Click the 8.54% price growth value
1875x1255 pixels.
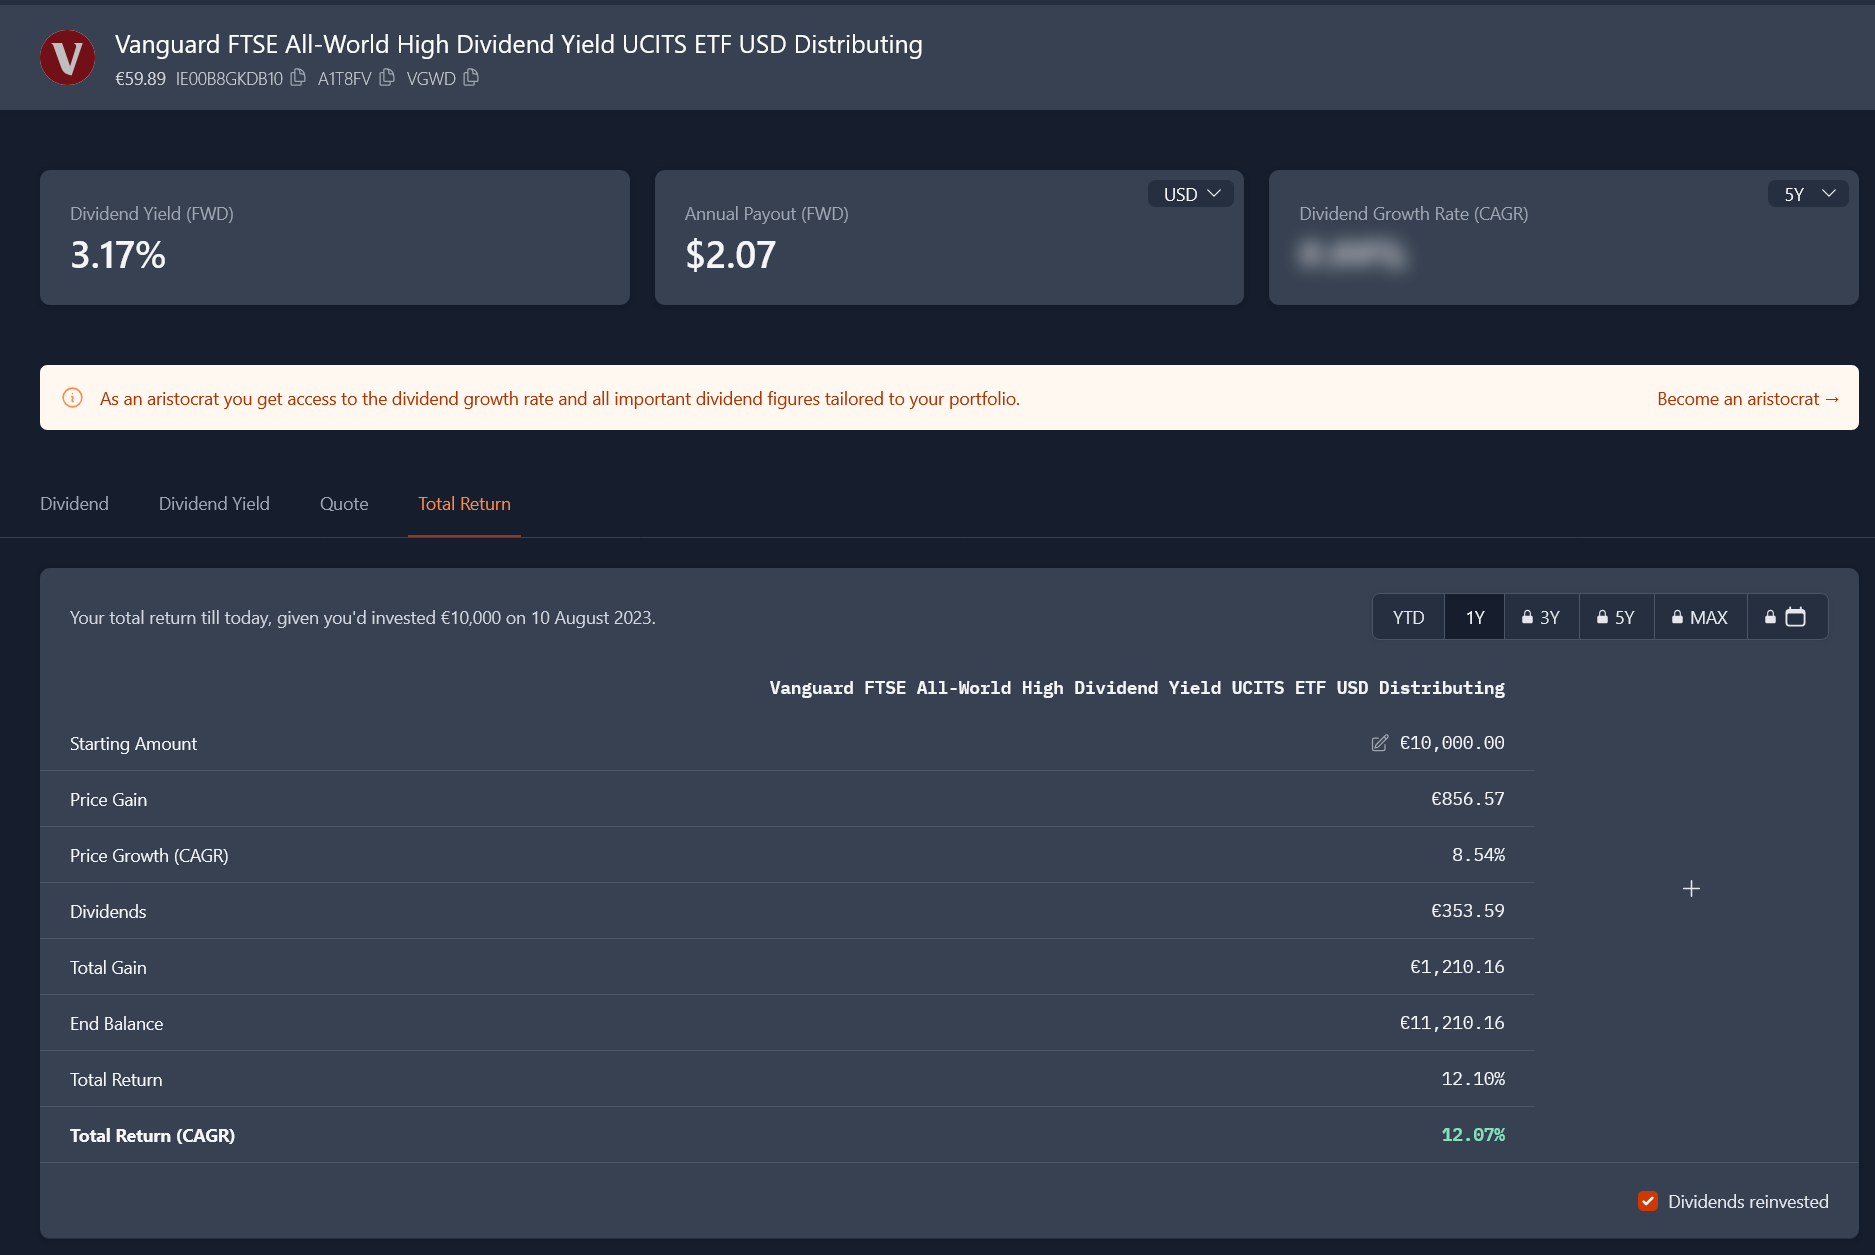[x=1478, y=855]
